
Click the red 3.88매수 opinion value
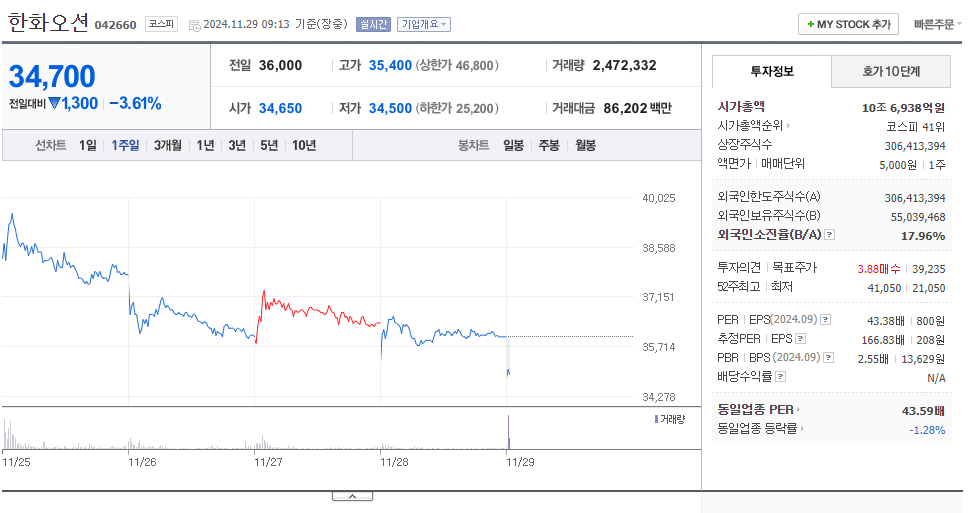click(x=879, y=269)
